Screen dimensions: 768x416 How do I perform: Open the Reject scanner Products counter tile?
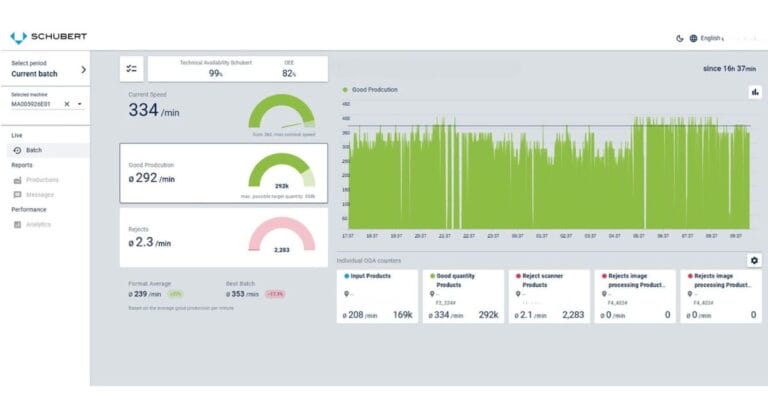549,296
